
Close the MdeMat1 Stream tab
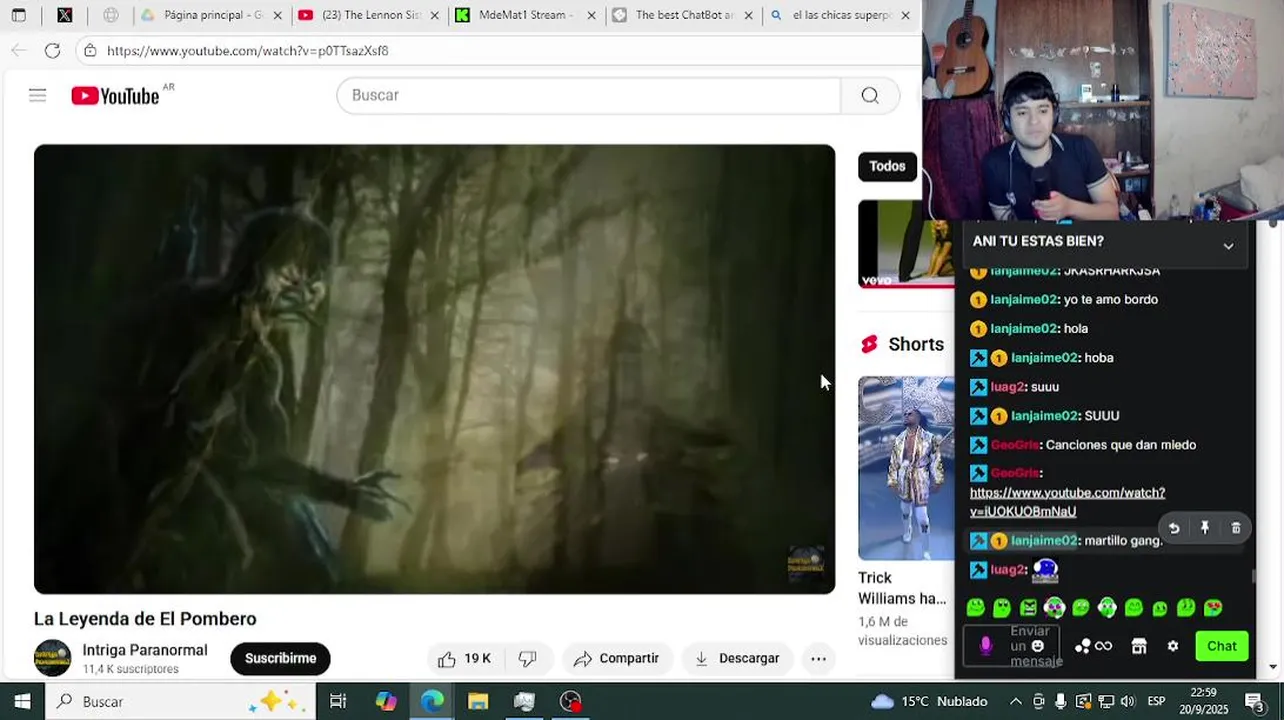click(591, 16)
